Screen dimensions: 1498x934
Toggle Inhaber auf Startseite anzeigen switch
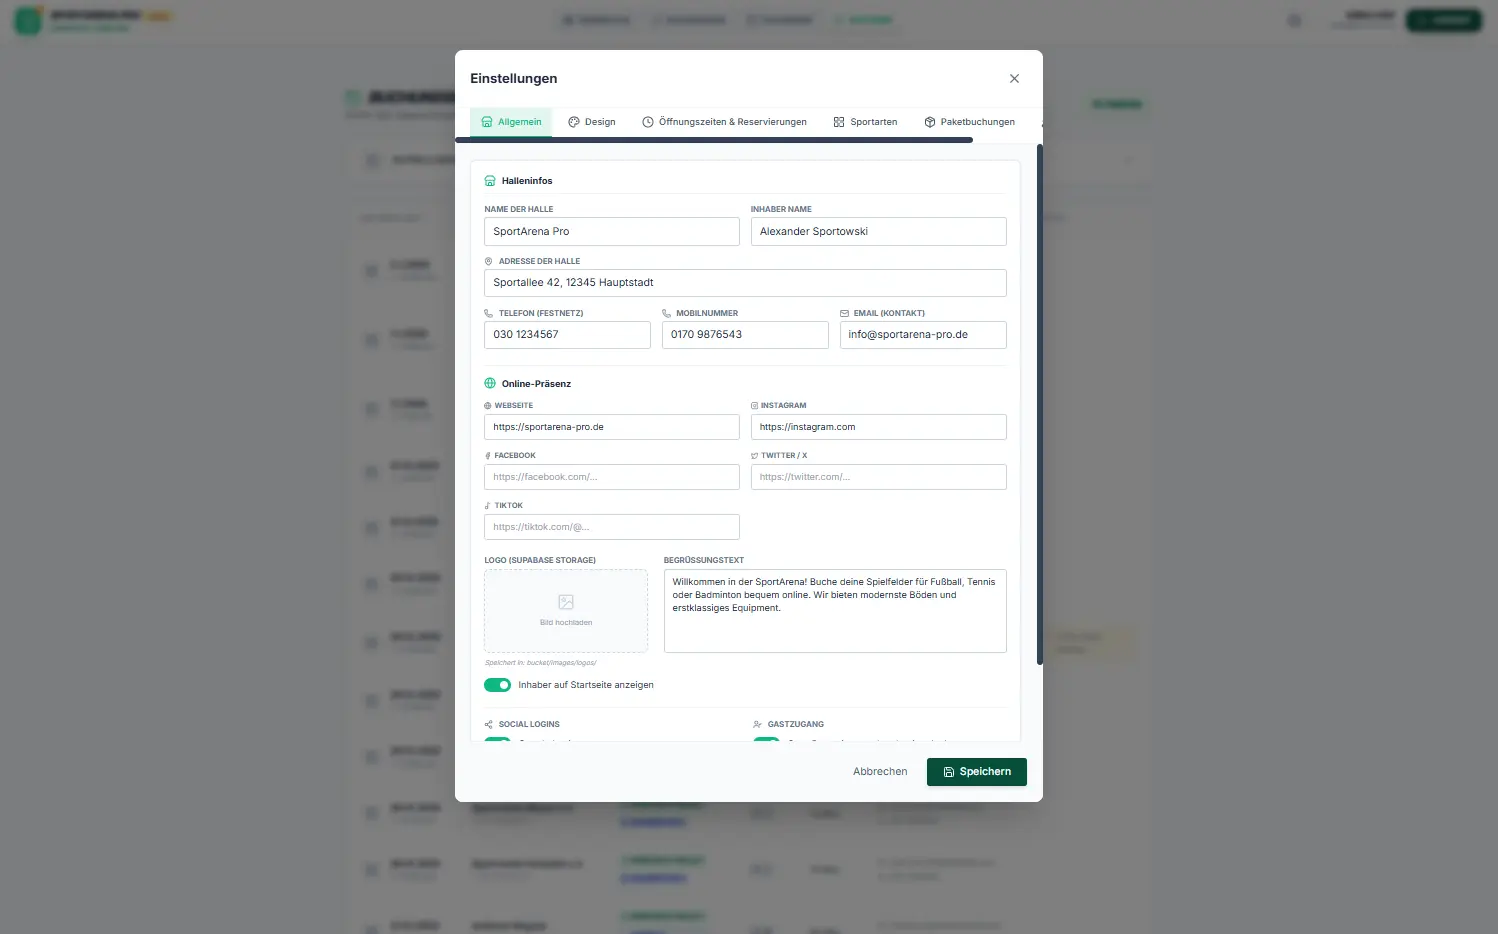coord(497,685)
